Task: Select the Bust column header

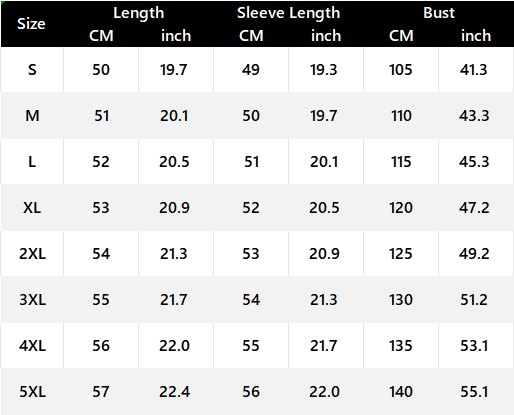Action: [439, 13]
